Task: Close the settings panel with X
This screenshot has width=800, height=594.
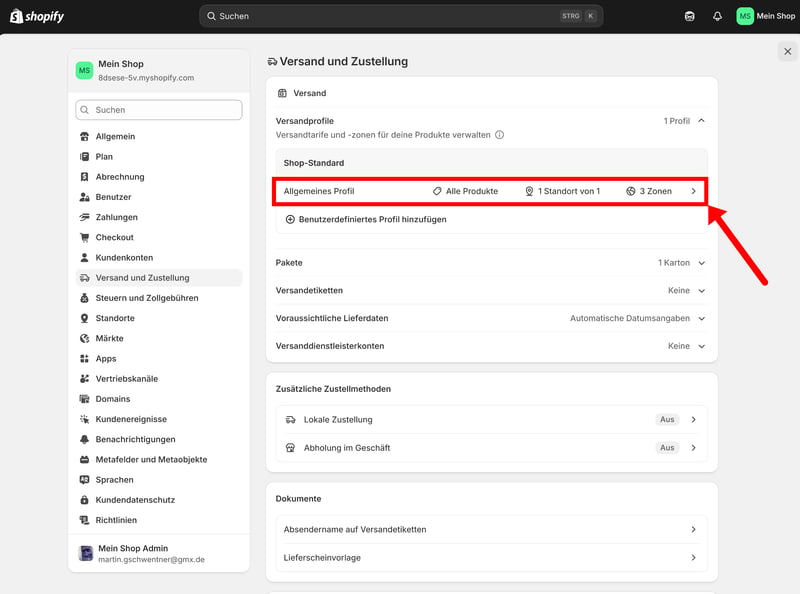Action: [787, 51]
